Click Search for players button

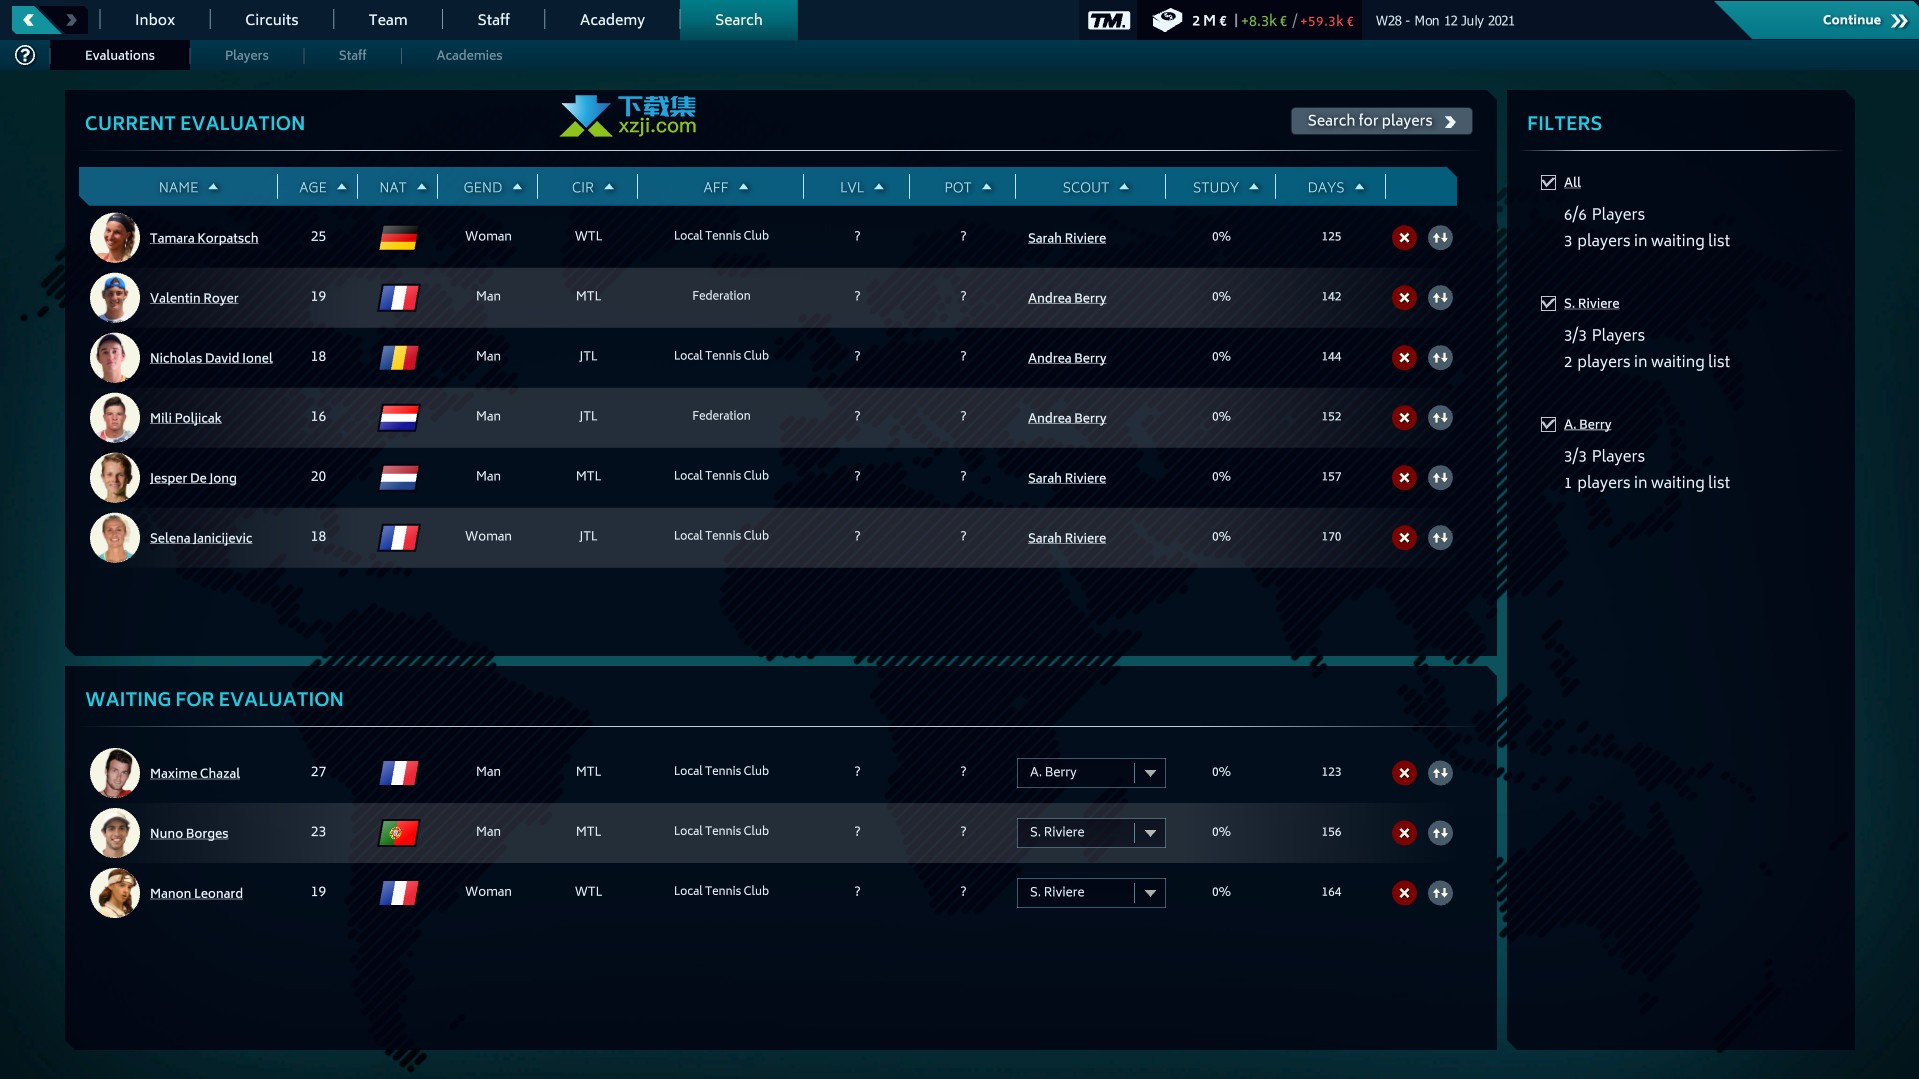tap(1381, 120)
